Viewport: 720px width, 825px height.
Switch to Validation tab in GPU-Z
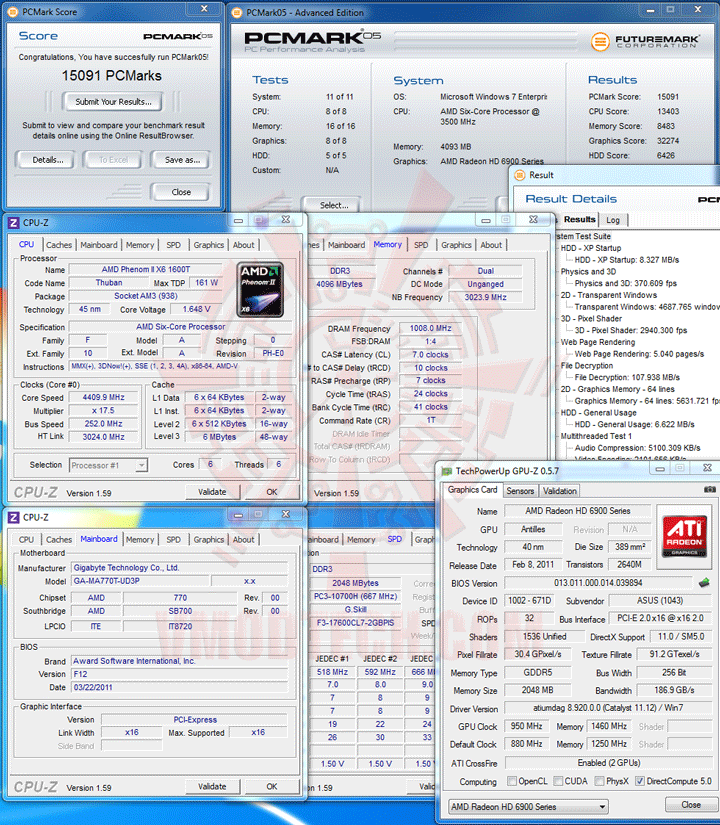tap(559, 491)
